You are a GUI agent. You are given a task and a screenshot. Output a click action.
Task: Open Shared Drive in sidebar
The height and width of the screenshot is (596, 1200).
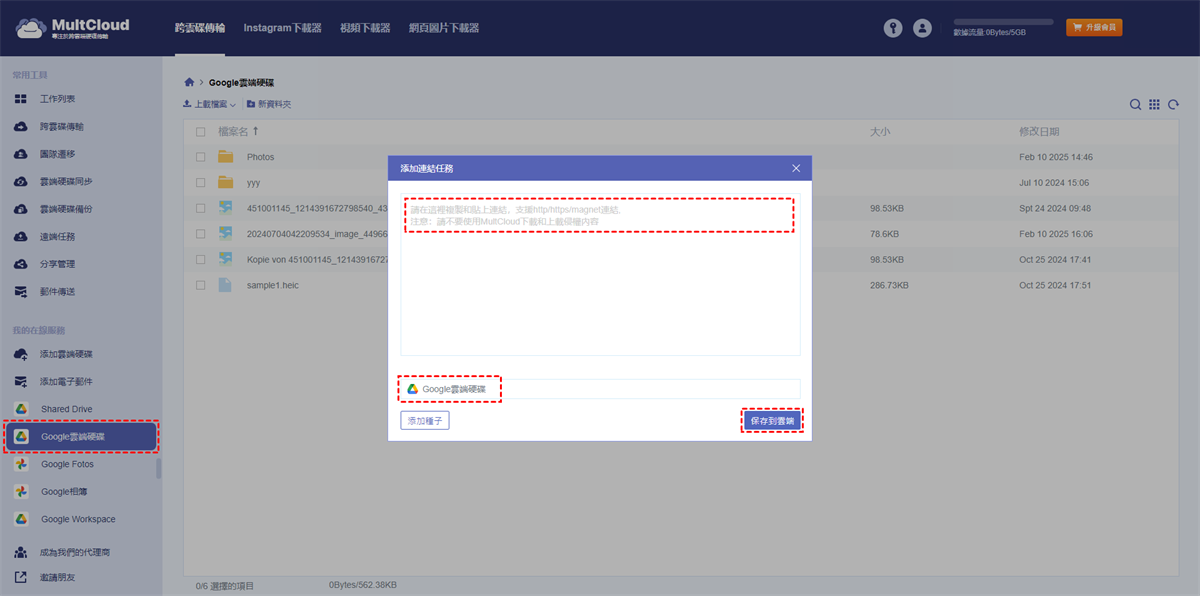(x=66, y=409)
